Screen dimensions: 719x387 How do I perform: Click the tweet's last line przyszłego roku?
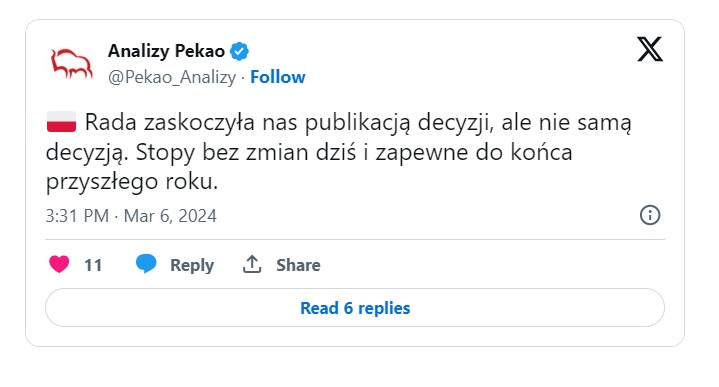(132, 182)
